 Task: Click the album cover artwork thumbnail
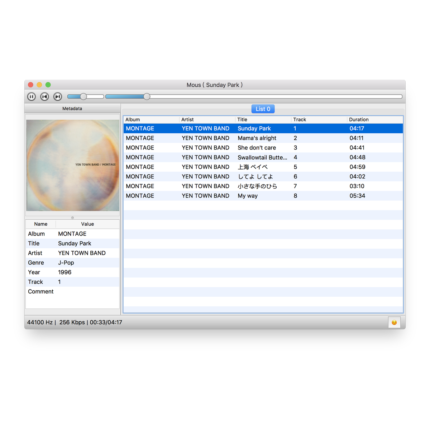(73, 165)
